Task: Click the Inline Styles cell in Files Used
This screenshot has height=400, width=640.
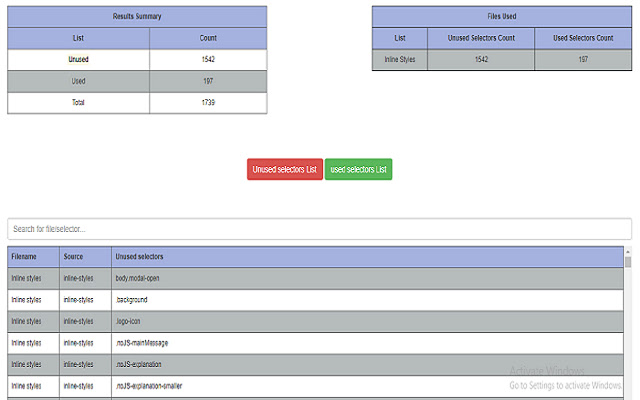Action: point(400,60)
